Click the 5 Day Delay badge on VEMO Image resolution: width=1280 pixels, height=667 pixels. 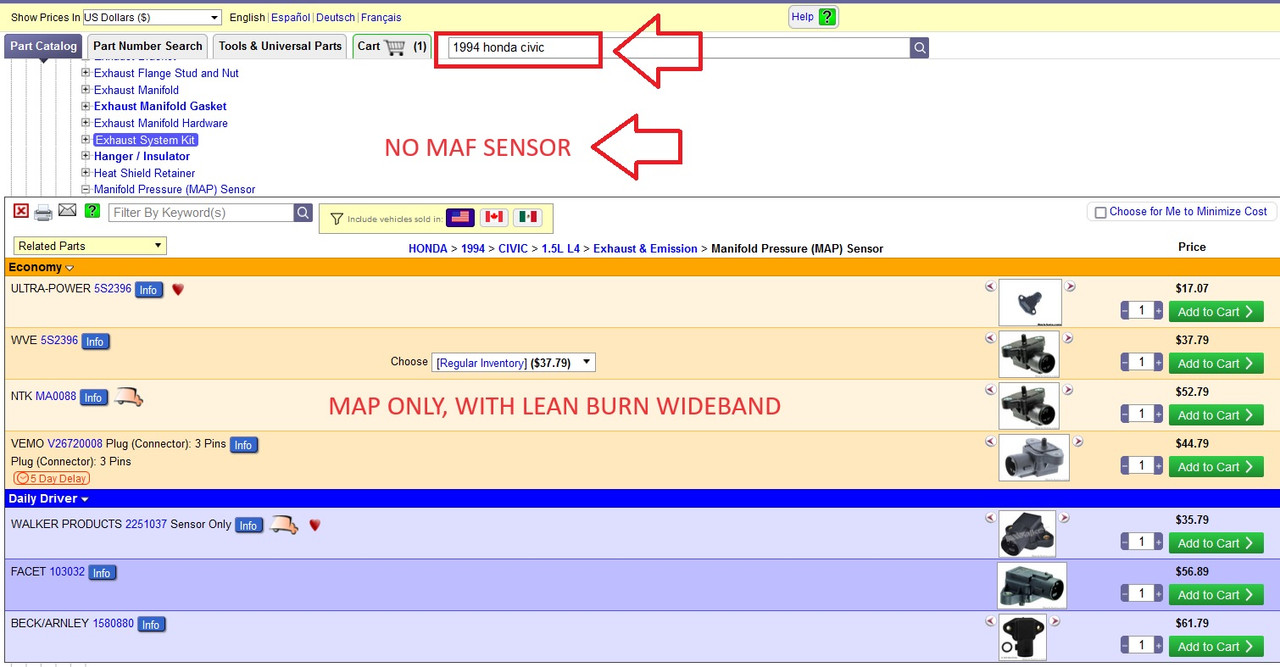tap(51, 479)
